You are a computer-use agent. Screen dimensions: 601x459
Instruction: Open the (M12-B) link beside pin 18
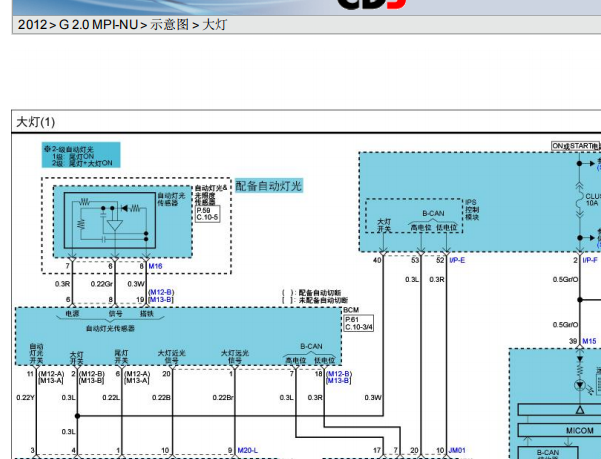339,374
